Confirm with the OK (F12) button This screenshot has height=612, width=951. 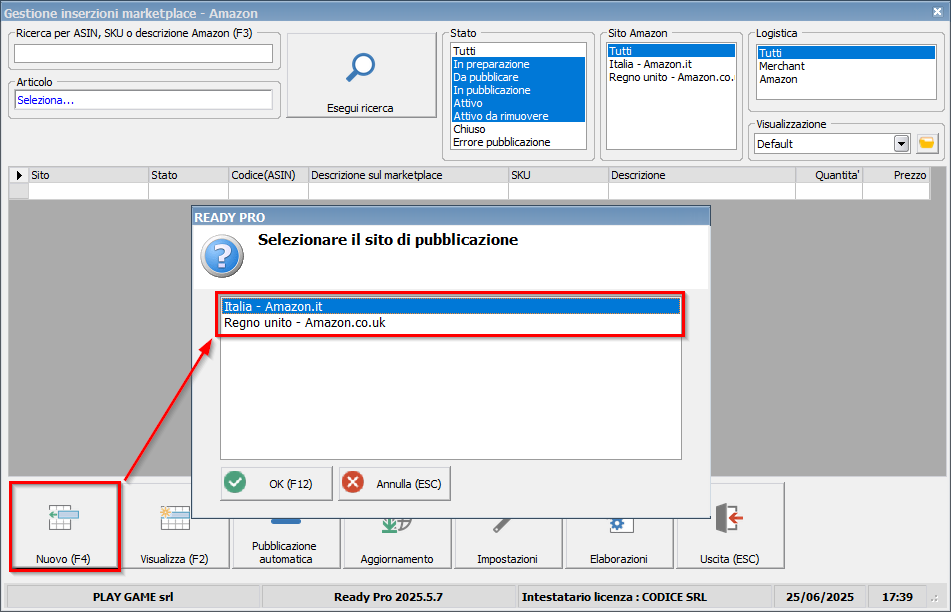click(277, 483)
